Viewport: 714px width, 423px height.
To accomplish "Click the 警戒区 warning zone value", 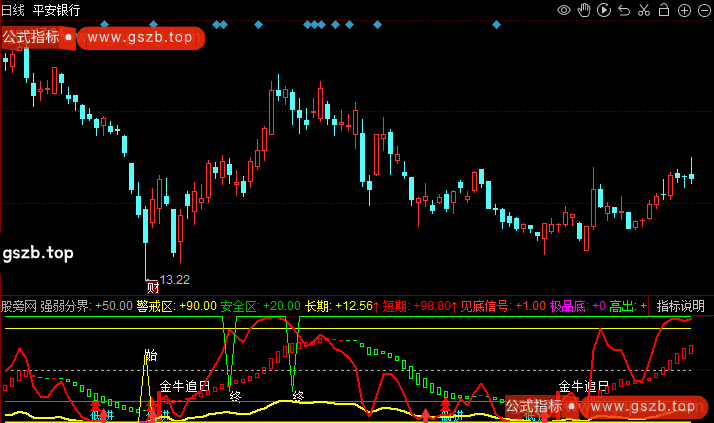I will click(x=177, y=305).
